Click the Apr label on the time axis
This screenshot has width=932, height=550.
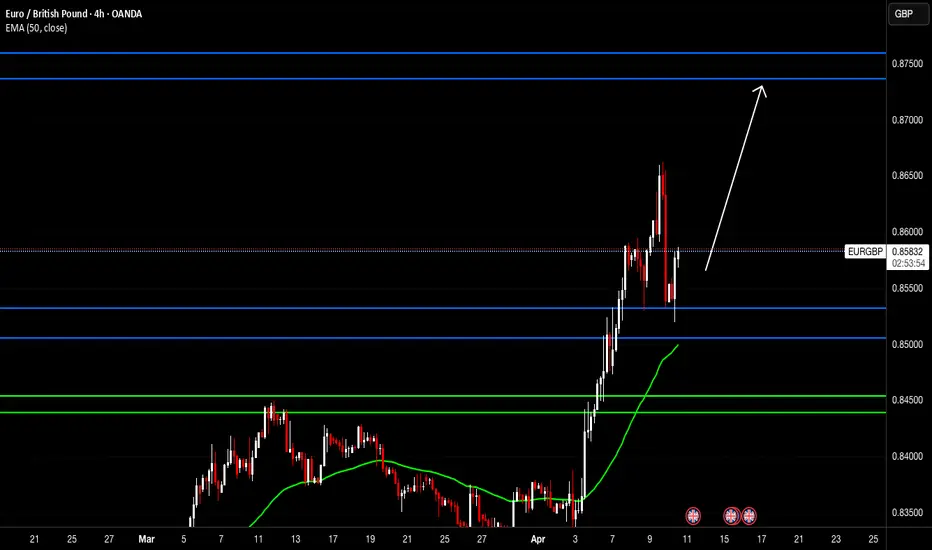538,539
